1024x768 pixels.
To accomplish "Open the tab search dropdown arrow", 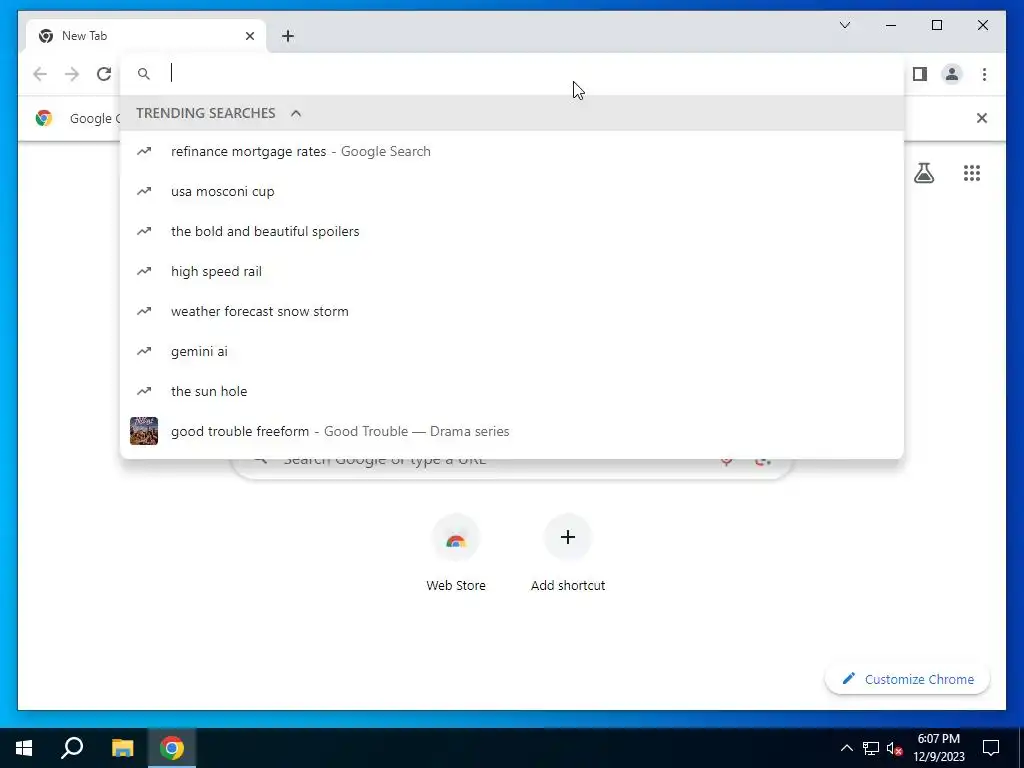I will [x=844, y=25].
